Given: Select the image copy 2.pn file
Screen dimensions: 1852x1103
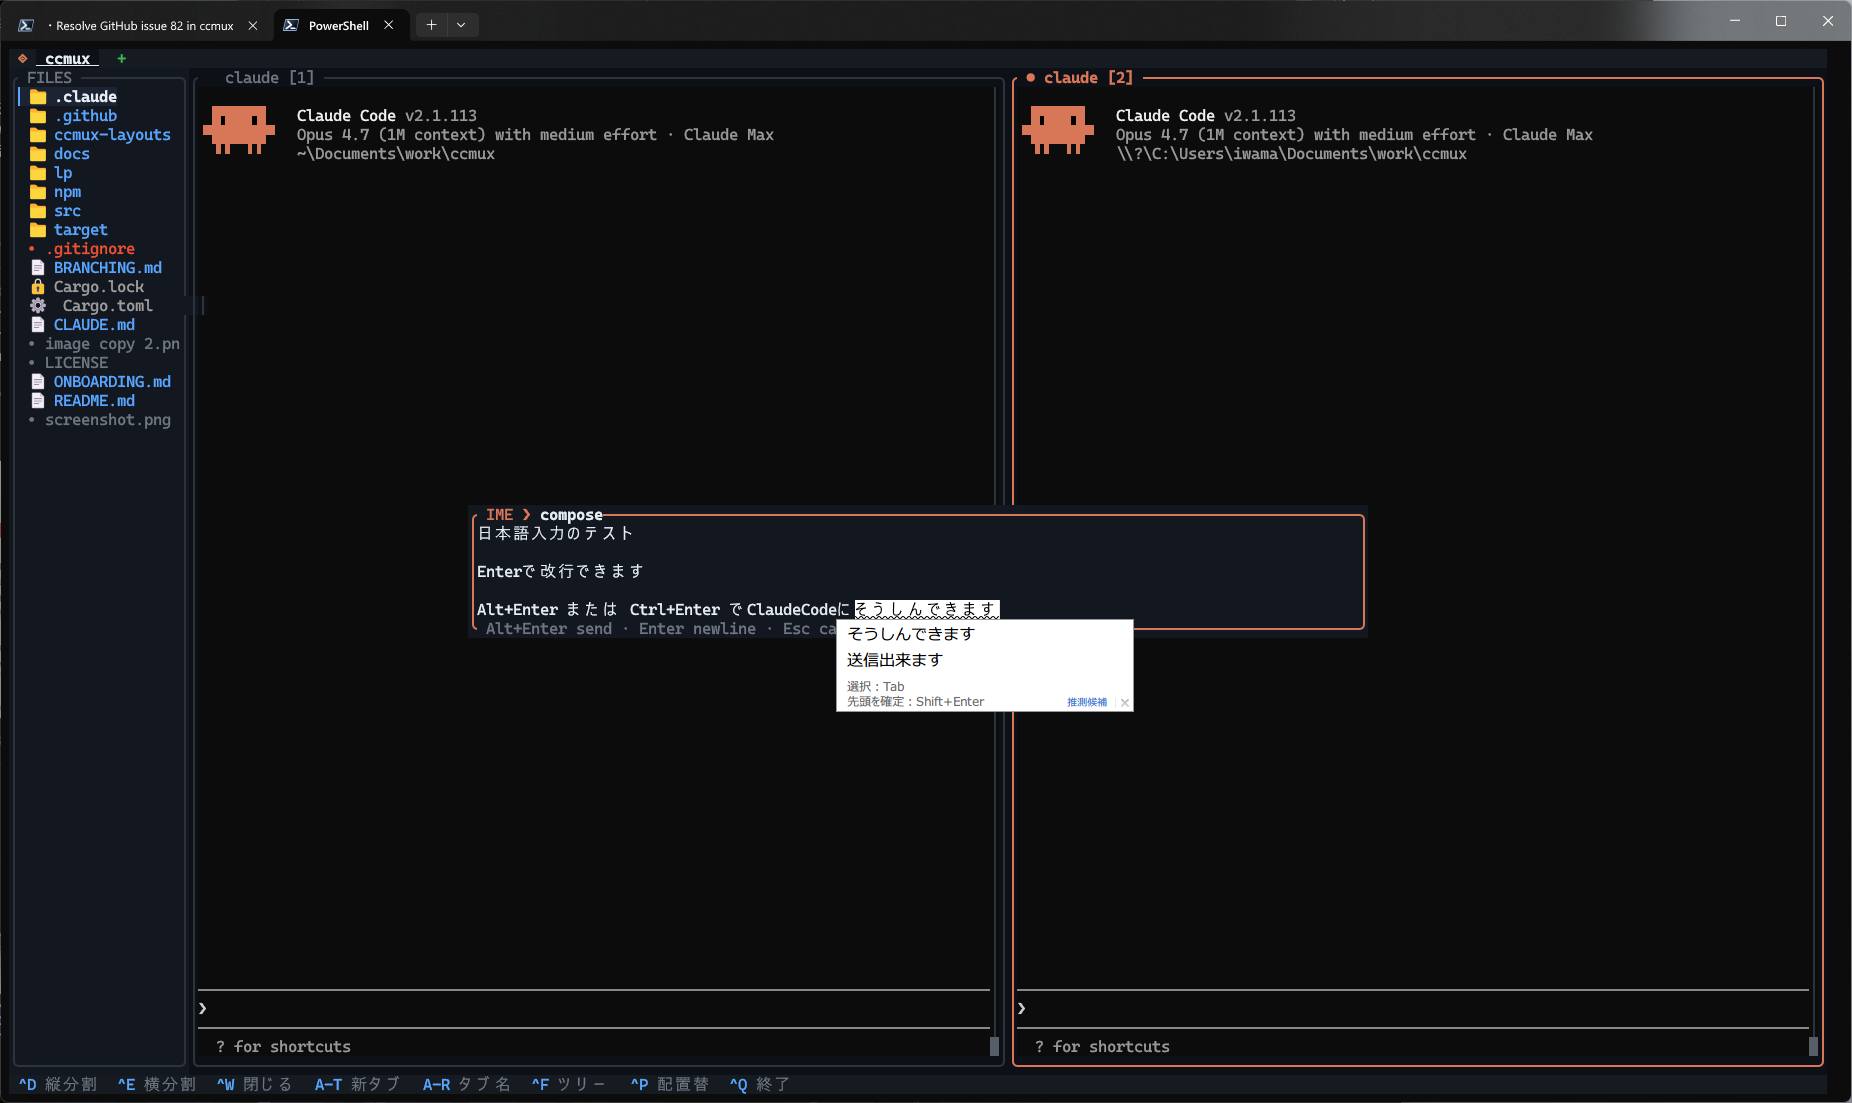Looking at the screenshot, I should pos(112,344).
